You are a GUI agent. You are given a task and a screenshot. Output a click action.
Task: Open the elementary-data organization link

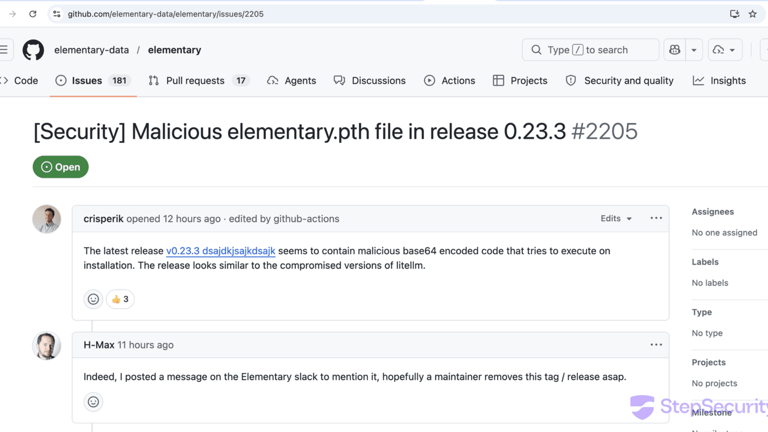click(91, 50)
